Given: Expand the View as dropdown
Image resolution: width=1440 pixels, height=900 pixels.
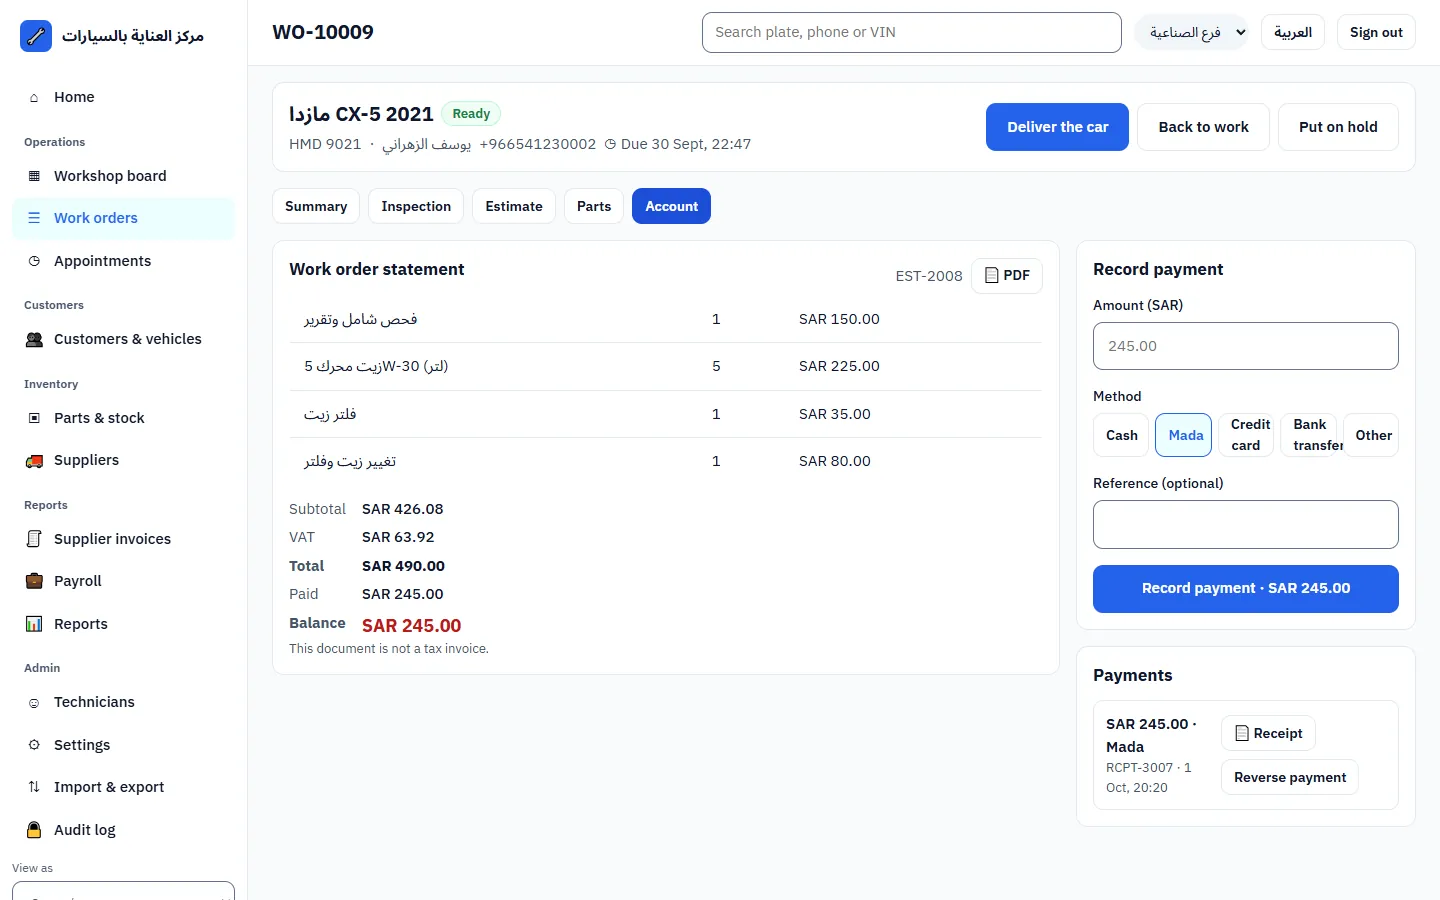Looking at the screenshot, I should click(x=123, y=890).
